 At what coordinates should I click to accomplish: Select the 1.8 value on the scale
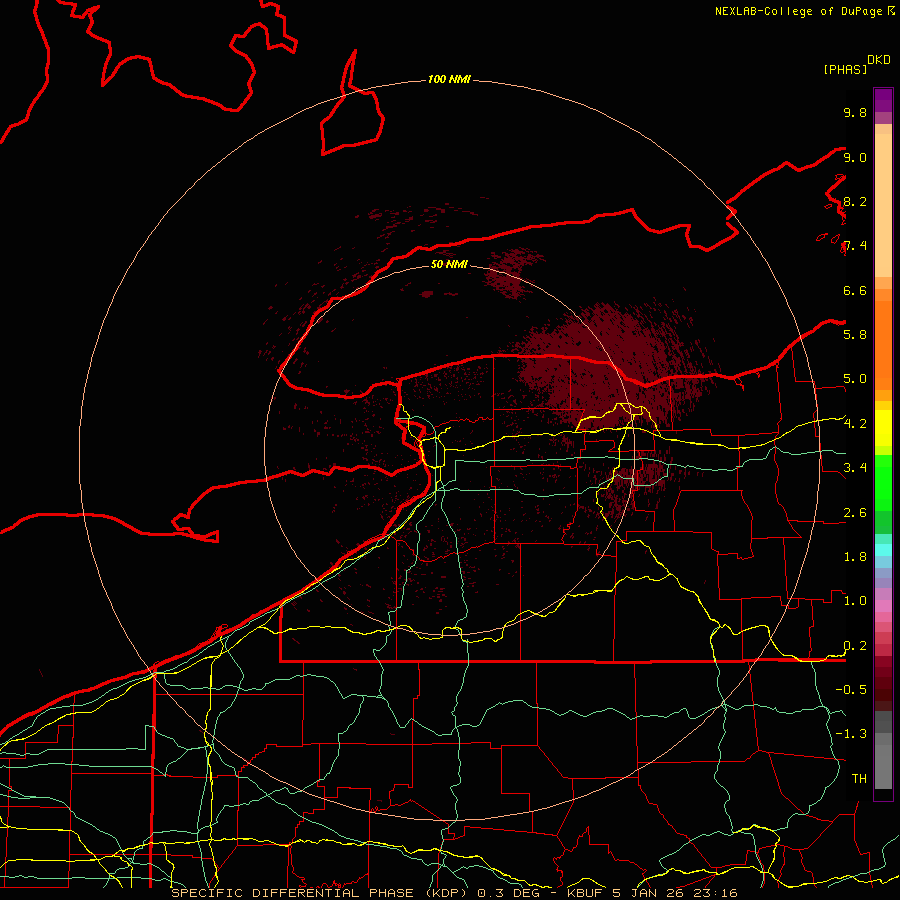point(855,557)
